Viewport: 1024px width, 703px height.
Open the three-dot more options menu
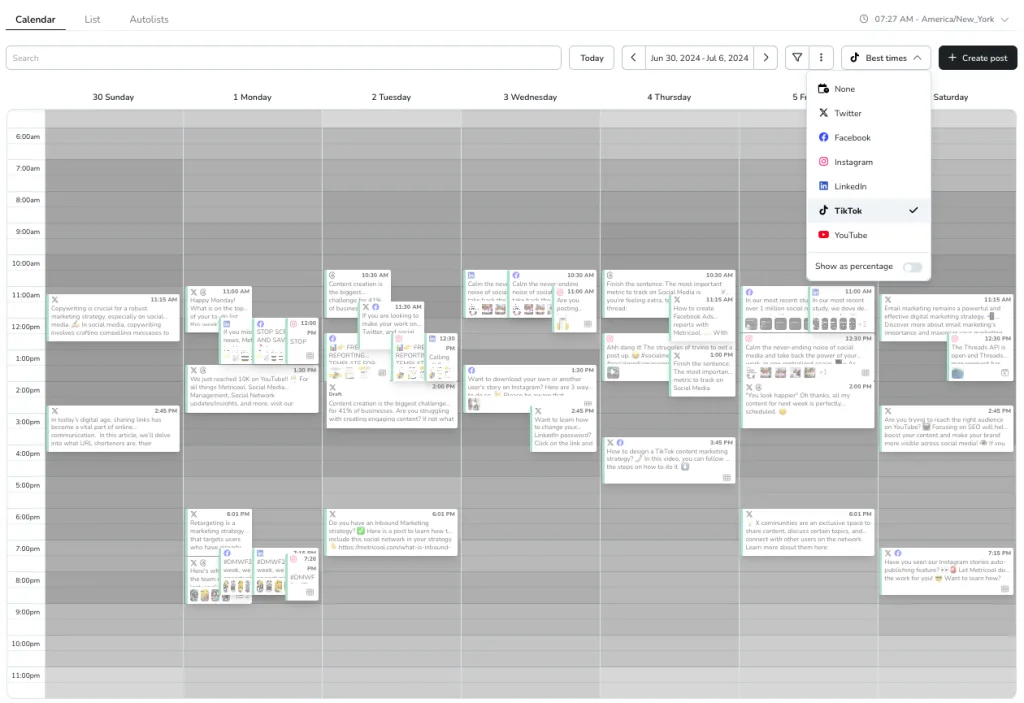tap(820, 58)
